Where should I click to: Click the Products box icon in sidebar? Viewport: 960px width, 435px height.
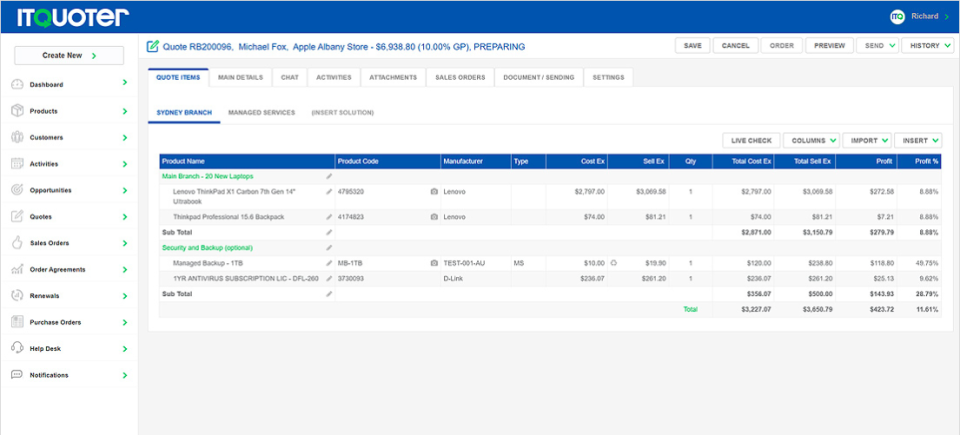tap(17, 111)
